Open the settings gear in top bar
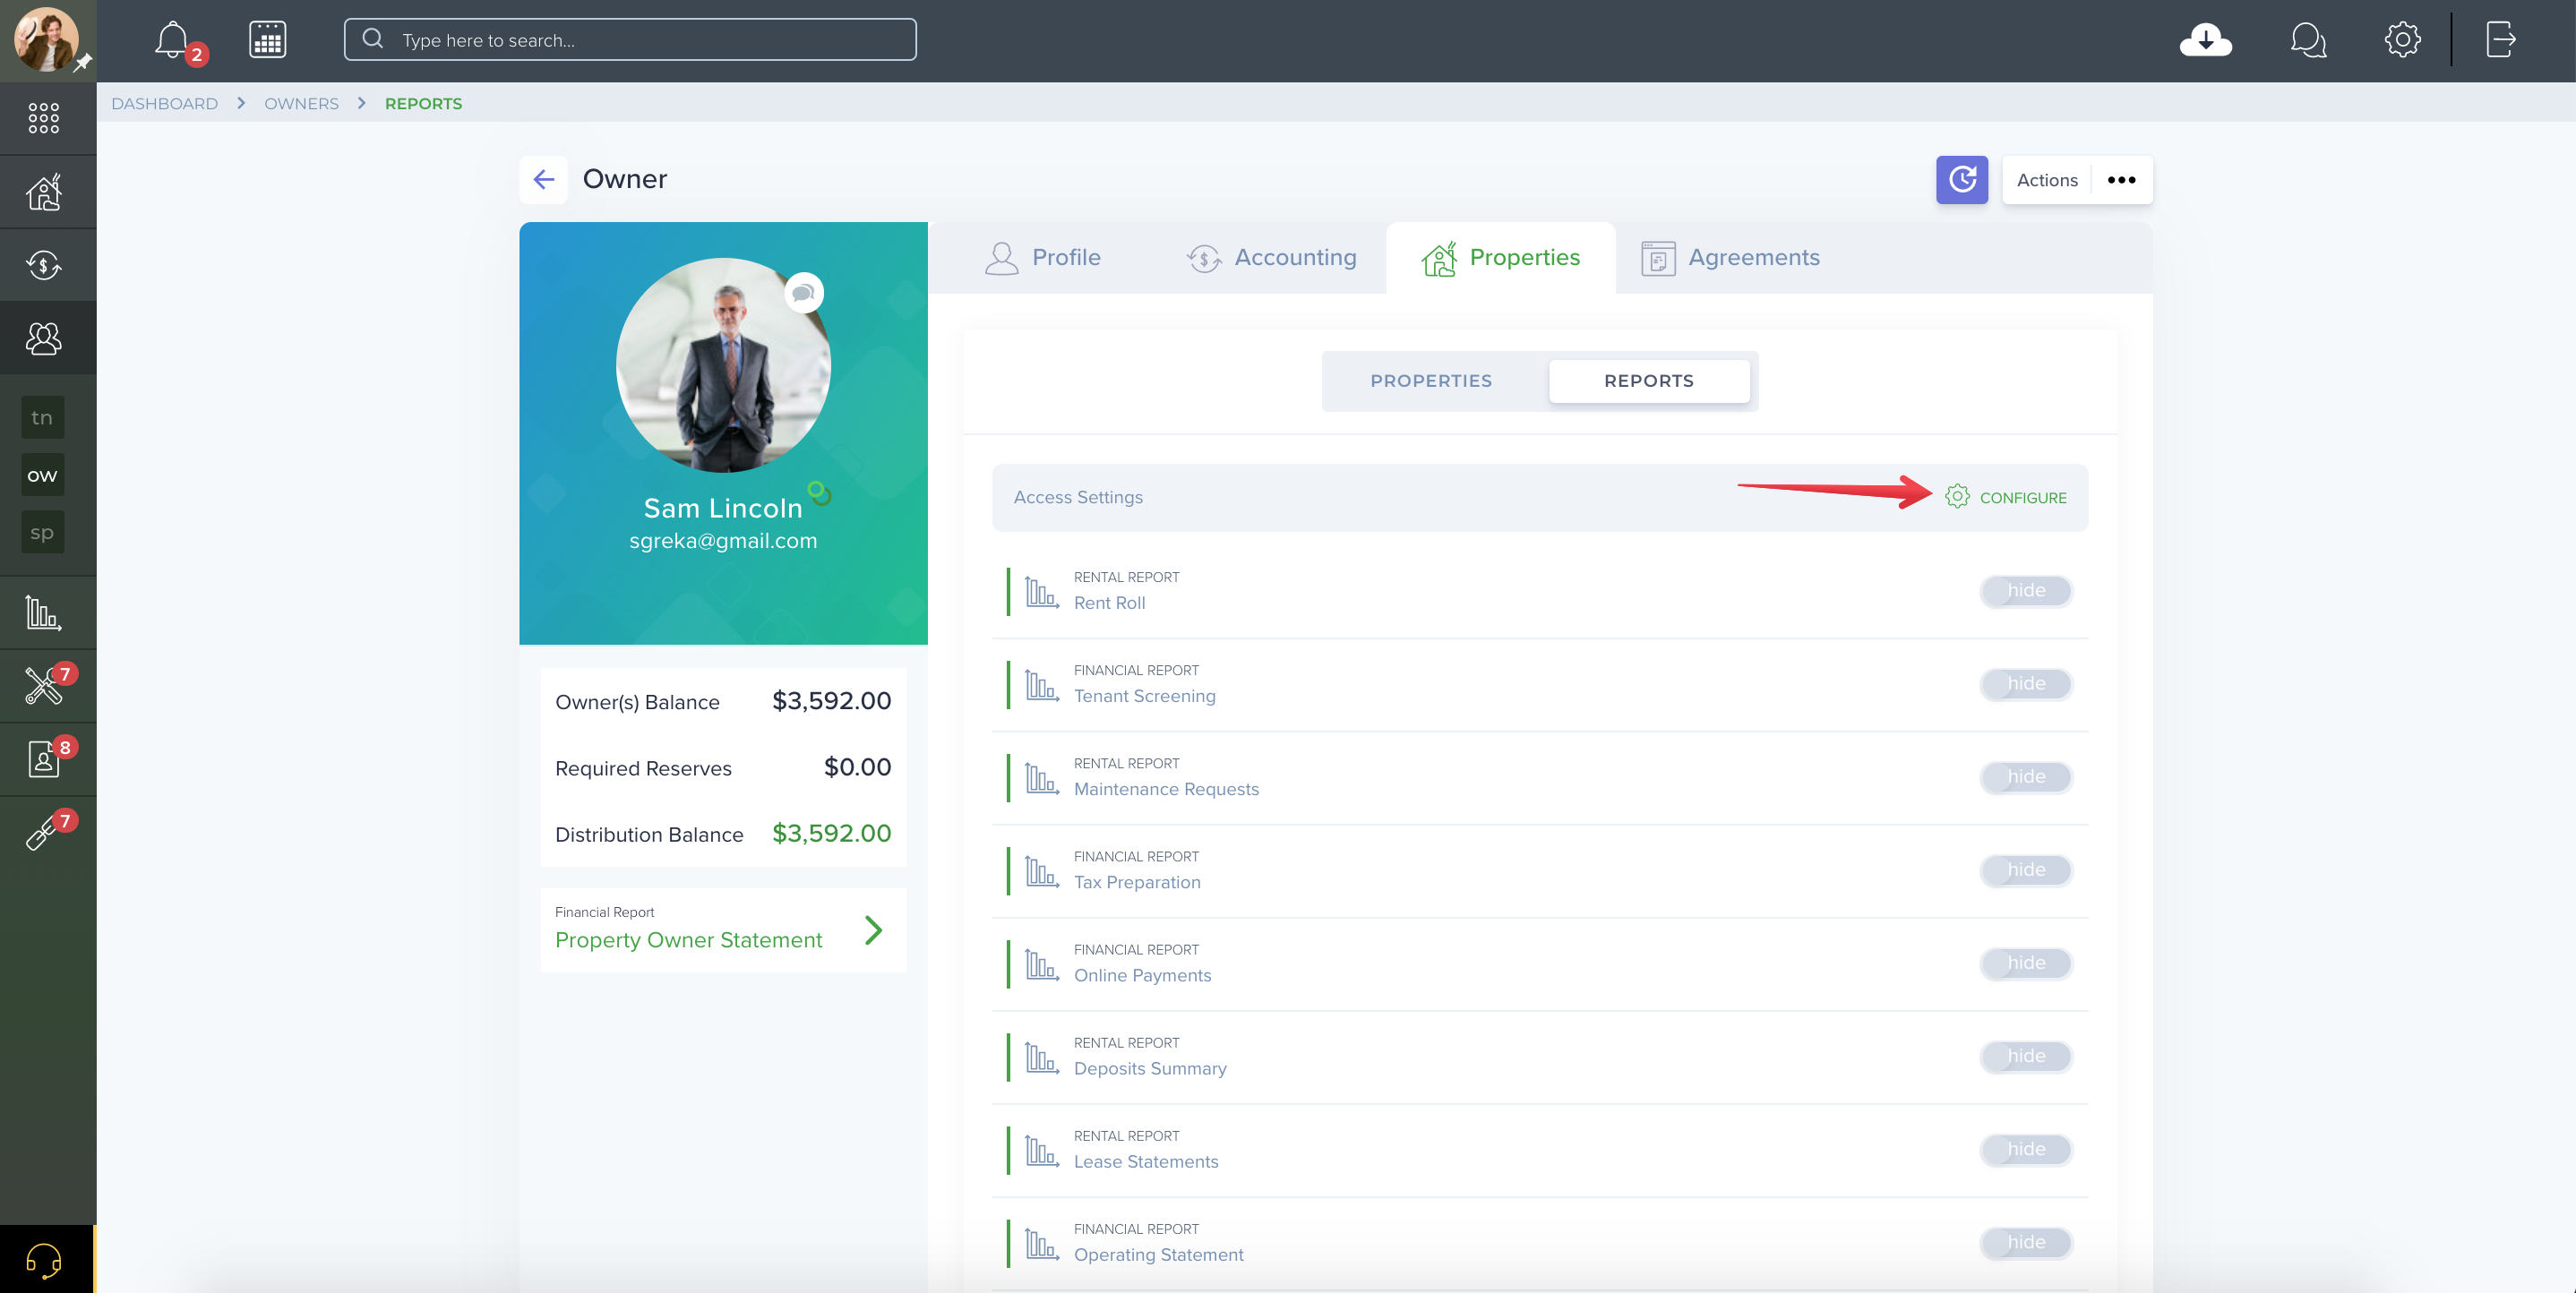This screenshot has width=2576, height=1293. coord(2402,40)
